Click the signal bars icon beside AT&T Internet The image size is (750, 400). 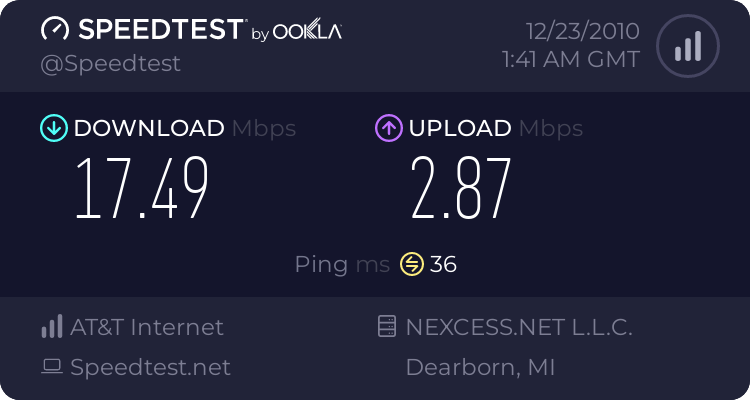pyautogui.click(x=51, y=327)
